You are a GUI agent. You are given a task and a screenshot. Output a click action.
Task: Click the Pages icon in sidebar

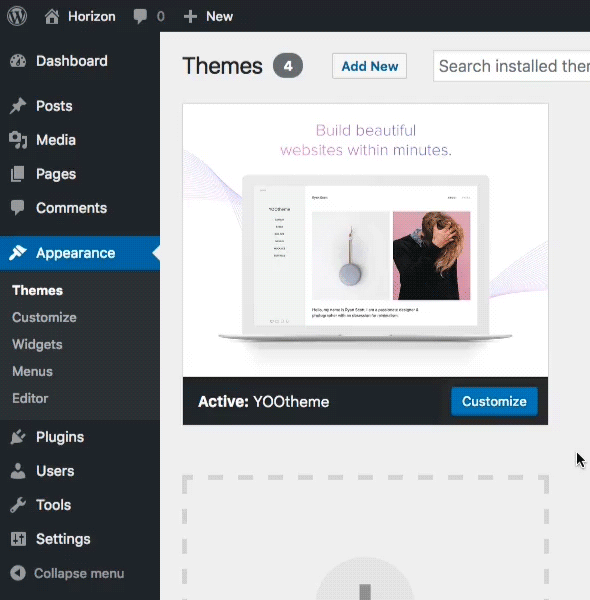(x=18, y=174)
